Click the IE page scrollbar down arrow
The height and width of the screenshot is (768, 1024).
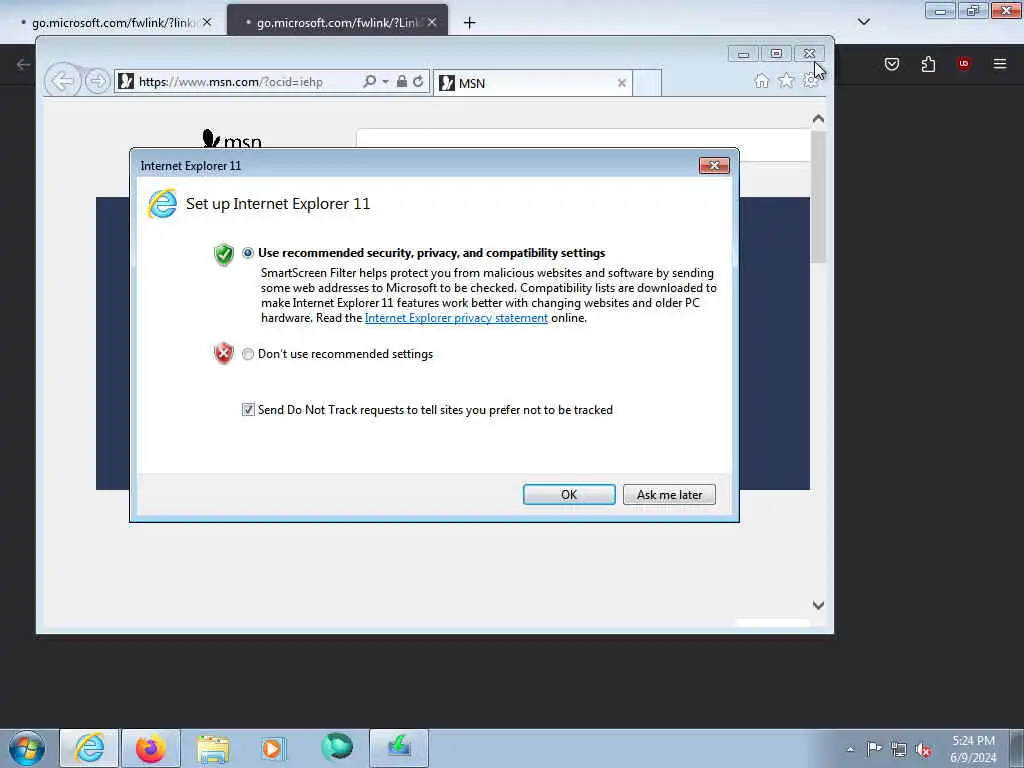click(x=818, y=605)
